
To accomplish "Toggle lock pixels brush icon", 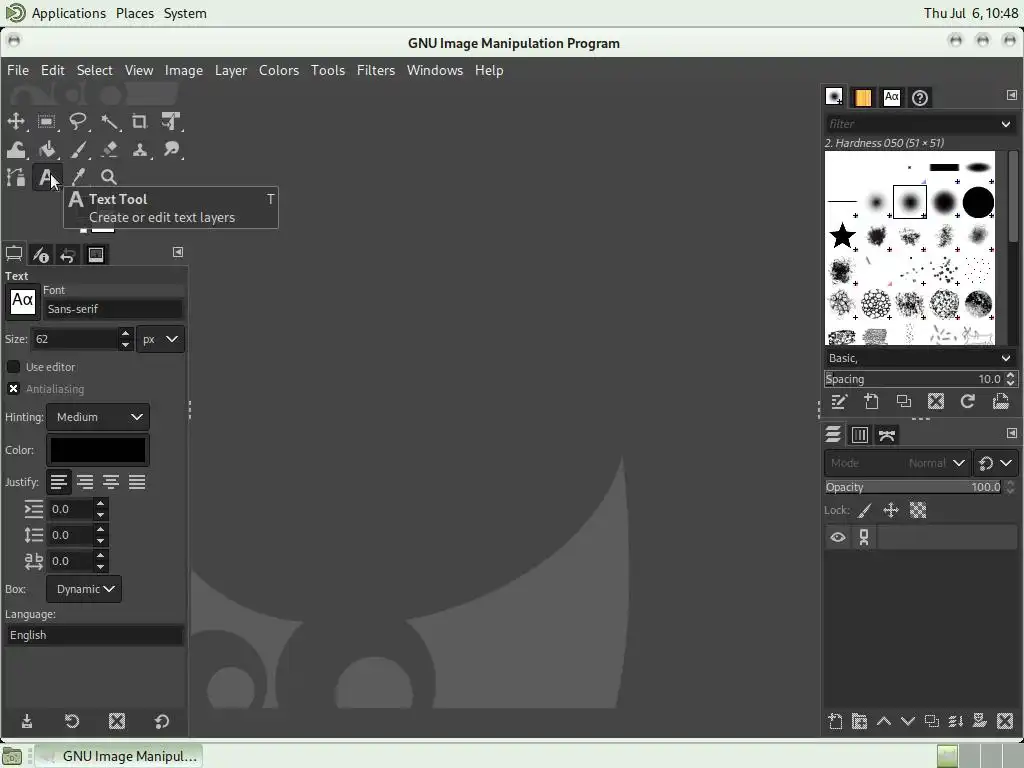I will 865,510.
